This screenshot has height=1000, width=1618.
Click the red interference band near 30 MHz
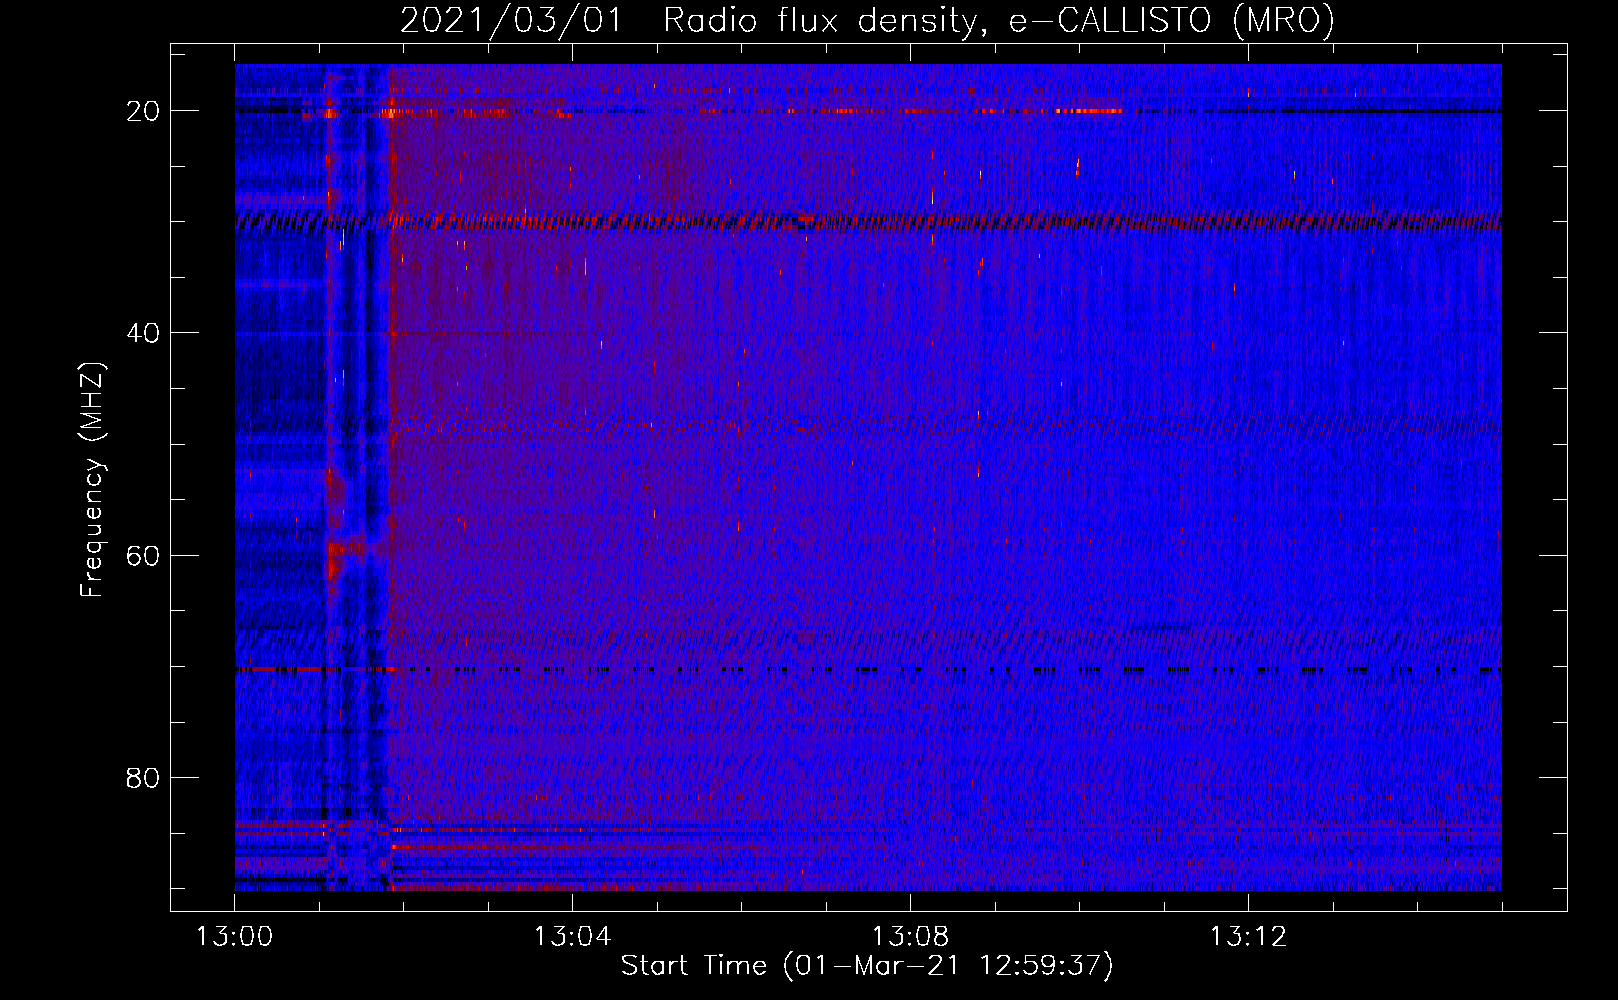click(868, 221)
